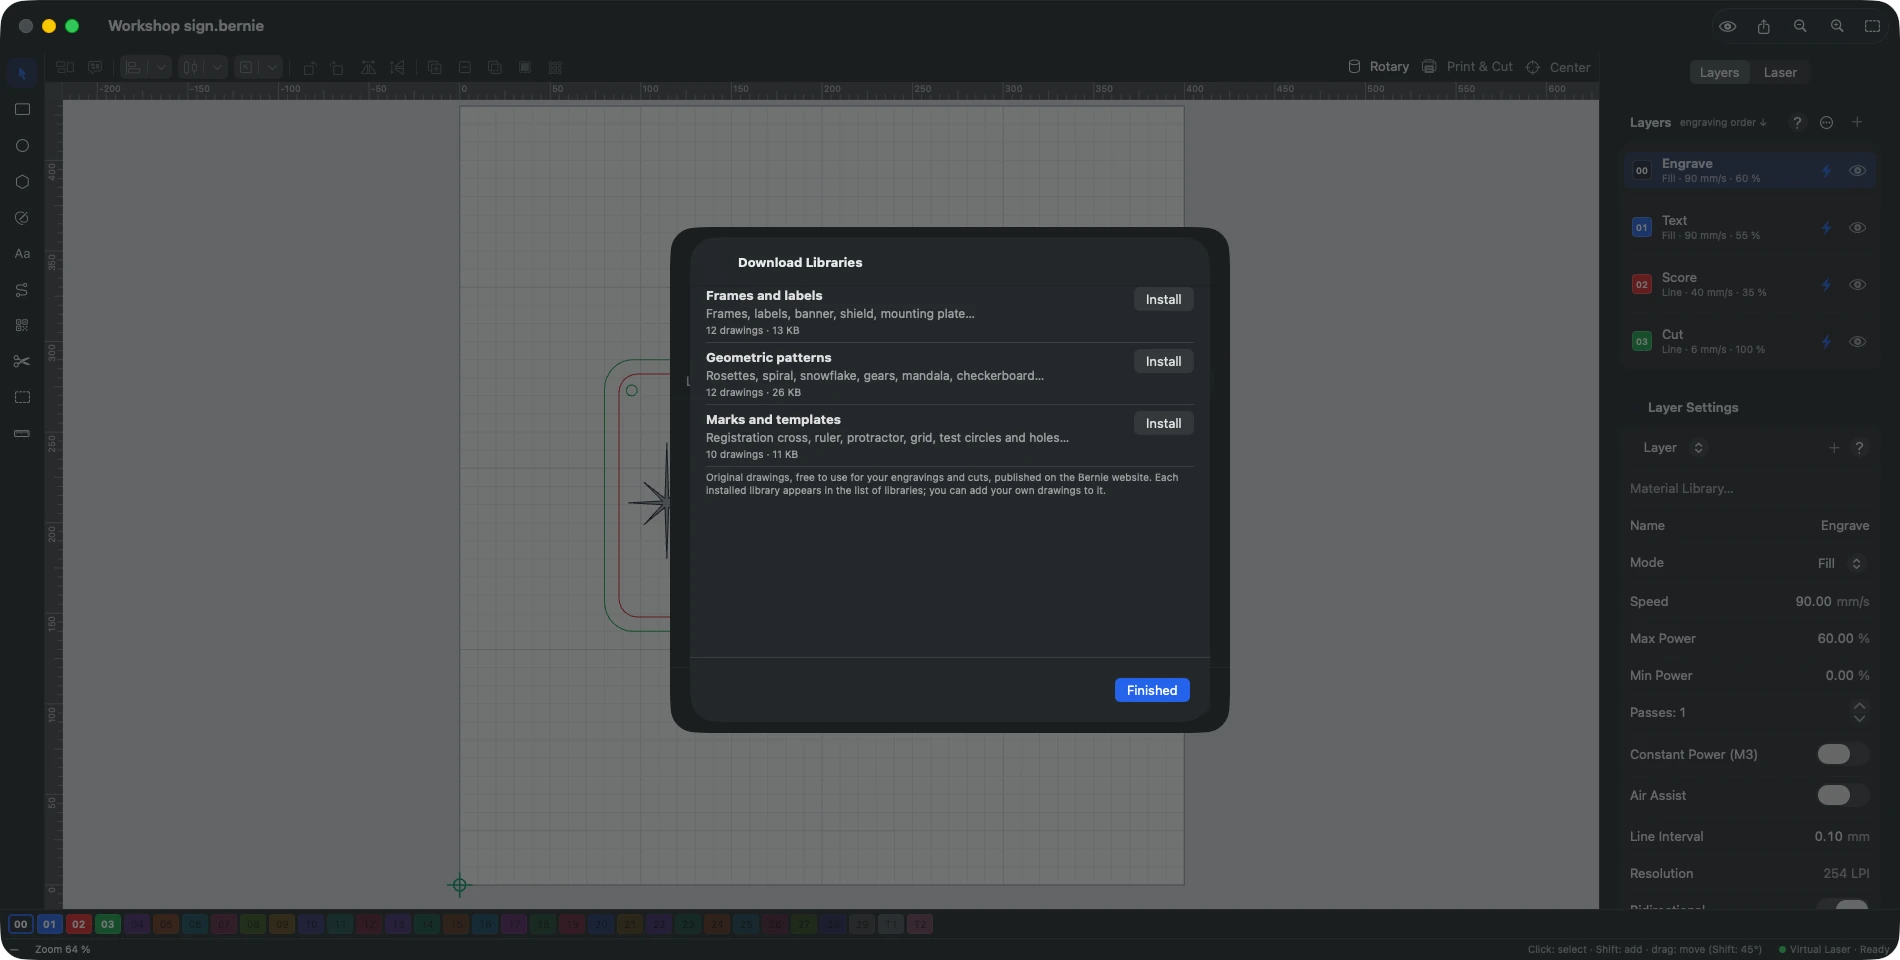Expand the align options dropdown arrow

point(161,67)
